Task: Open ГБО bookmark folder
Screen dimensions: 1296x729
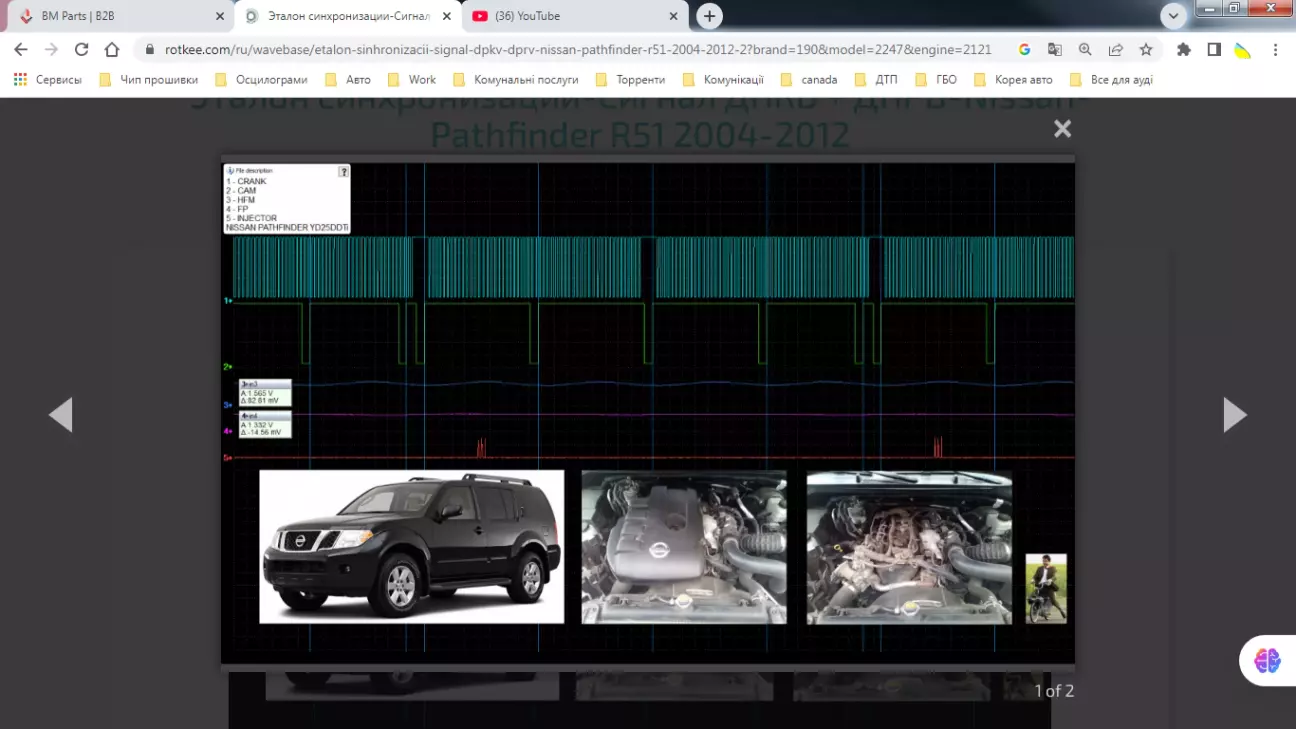Action: (936, 80)
